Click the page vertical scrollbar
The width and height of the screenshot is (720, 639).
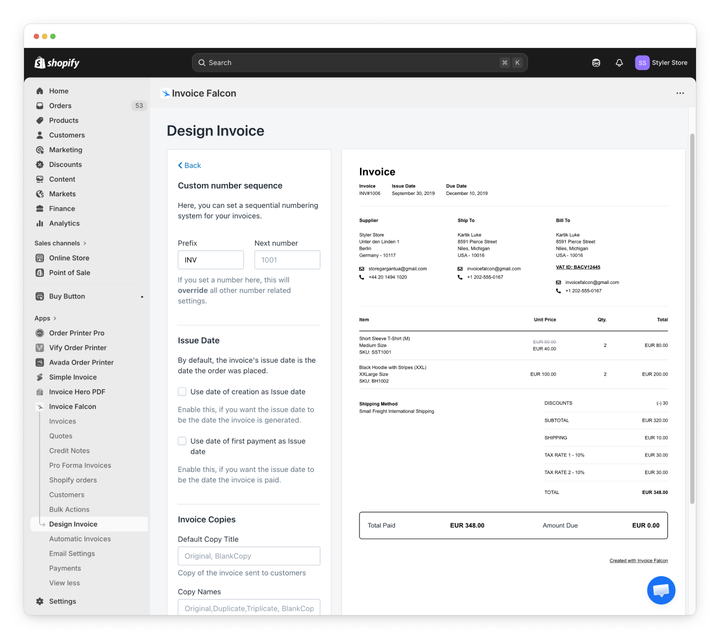coord(692,319)
